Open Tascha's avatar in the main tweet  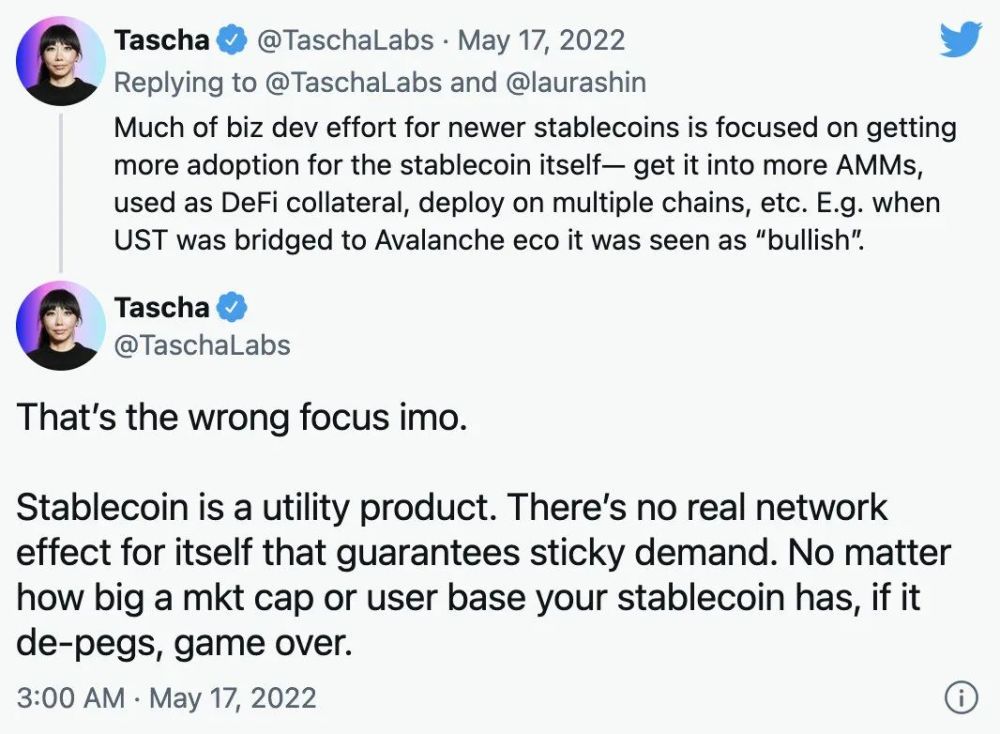[61, 325]
